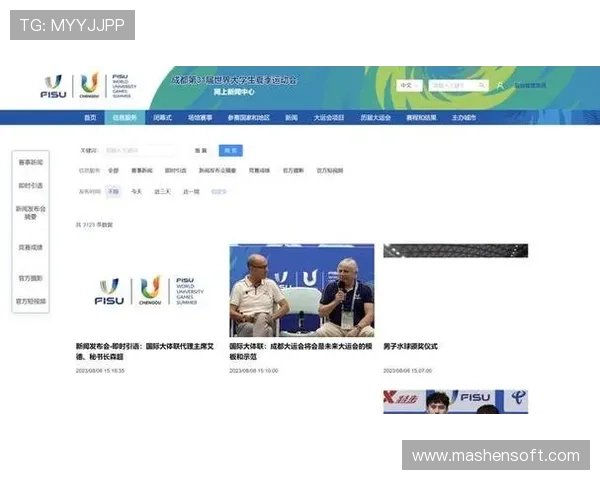Select 竞赛成绩 in the left sidebar
This screenshot has height=480, width=600.
(x=30, y=247)
